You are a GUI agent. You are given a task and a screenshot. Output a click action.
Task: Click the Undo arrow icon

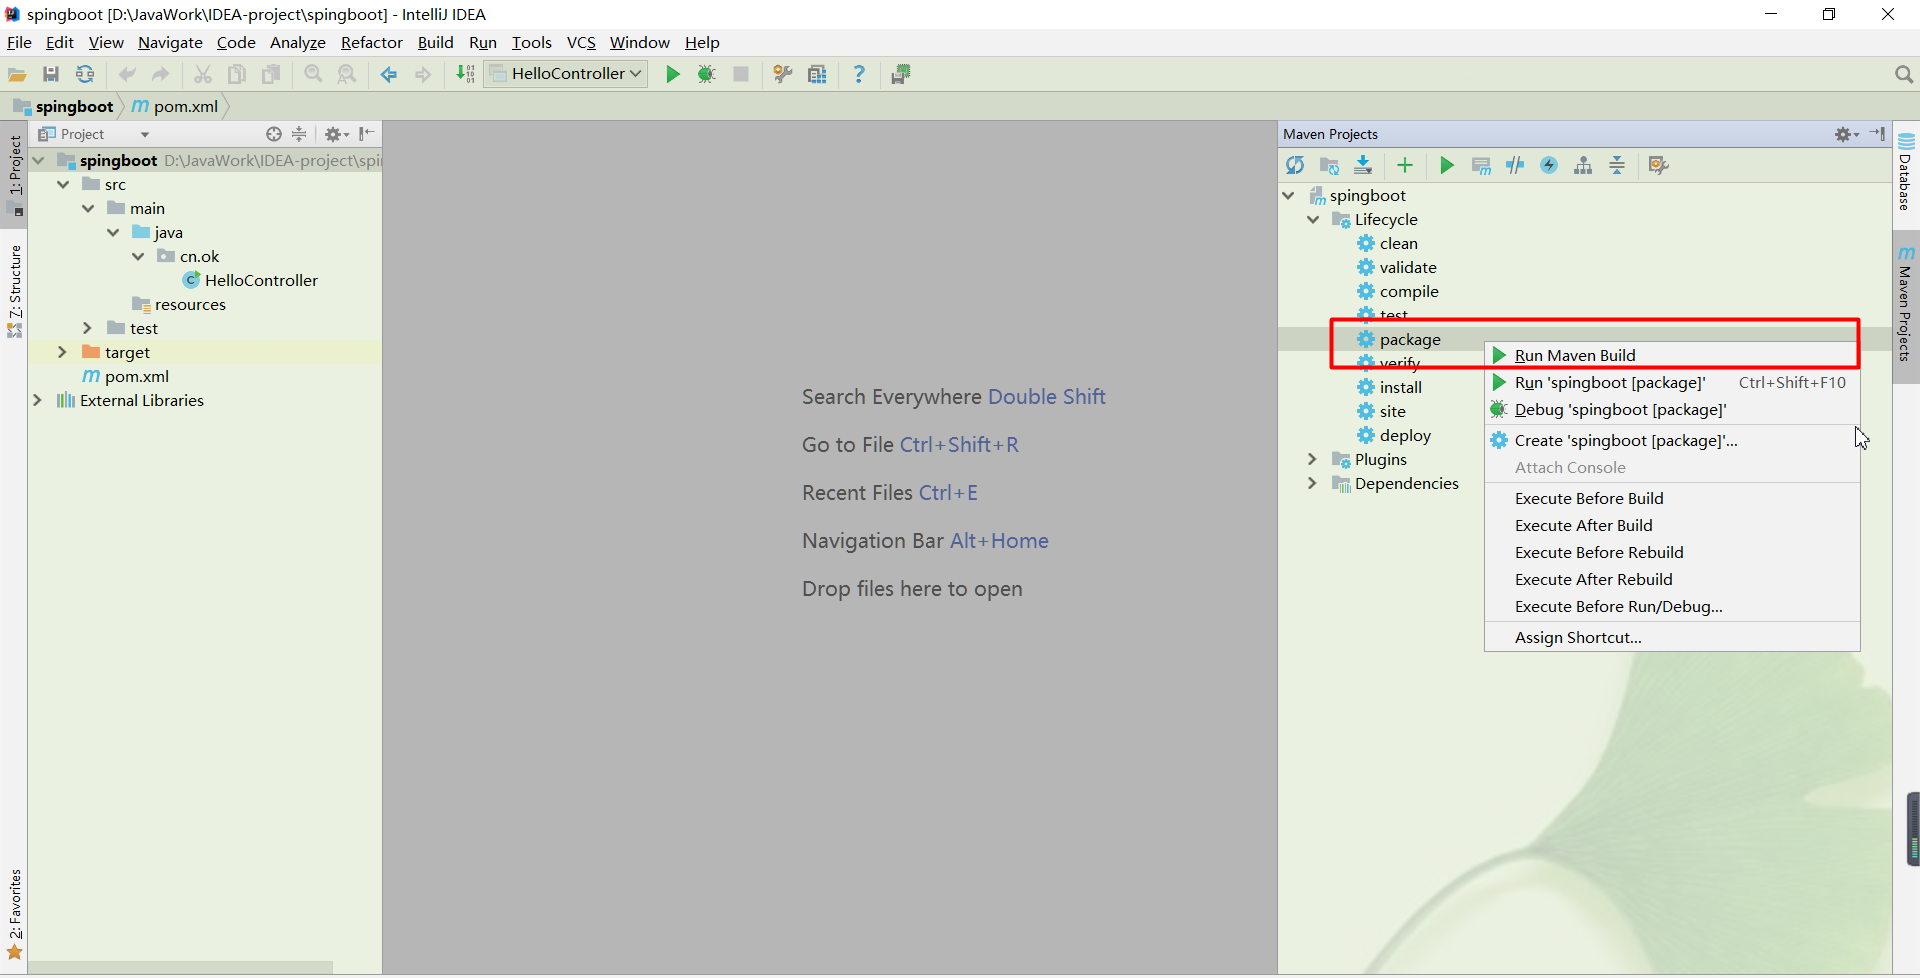(127, 74)
